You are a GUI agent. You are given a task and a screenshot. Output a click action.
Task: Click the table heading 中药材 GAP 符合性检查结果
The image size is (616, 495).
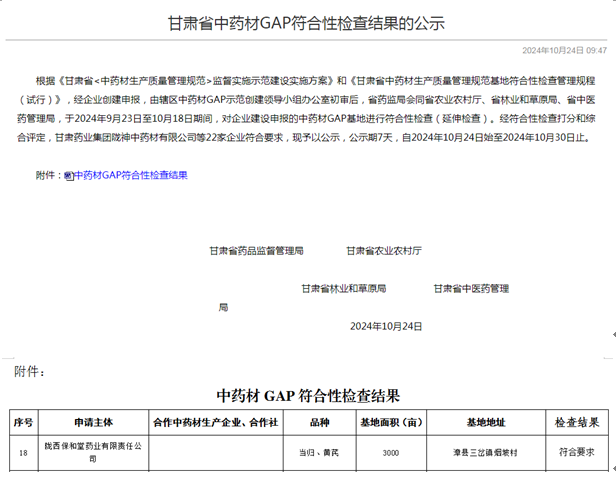[x=308, y=394]
